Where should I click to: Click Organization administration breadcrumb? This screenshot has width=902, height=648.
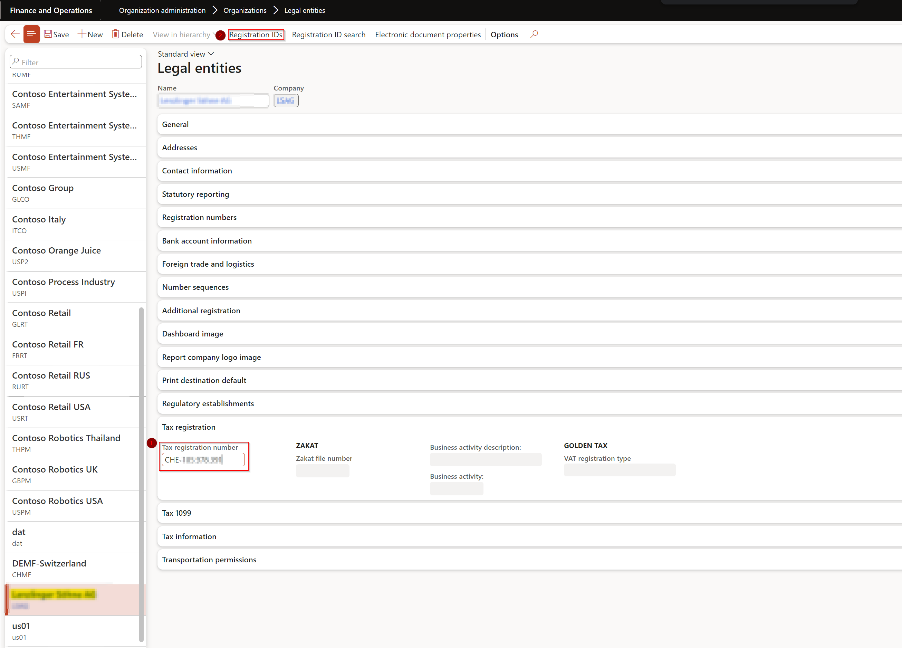click(162, 10)
